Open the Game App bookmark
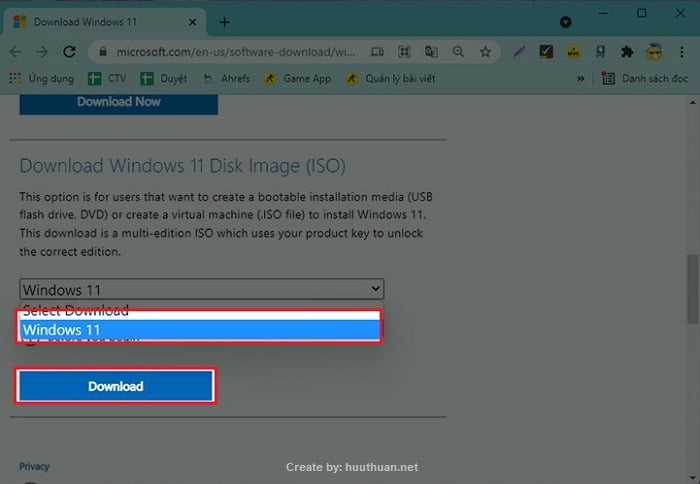The image size is (700, 484). (x=297, y=79)
